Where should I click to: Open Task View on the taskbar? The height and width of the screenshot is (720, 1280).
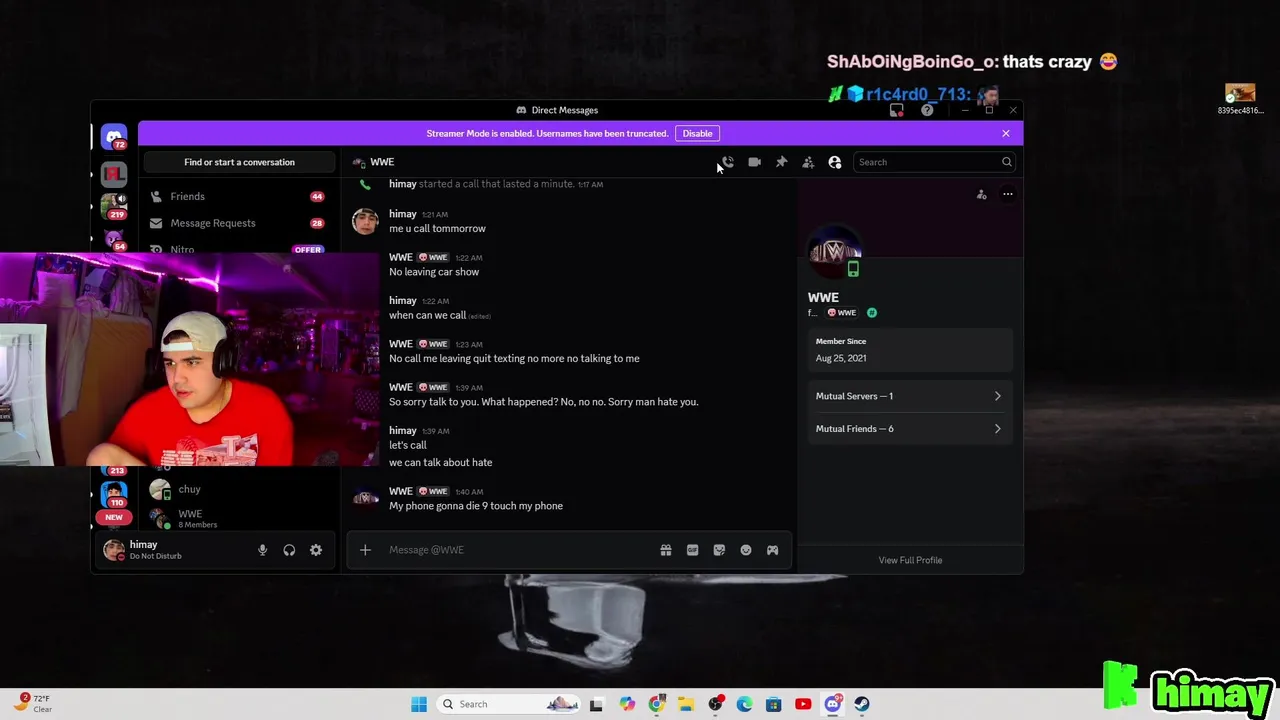click(597, 704)
